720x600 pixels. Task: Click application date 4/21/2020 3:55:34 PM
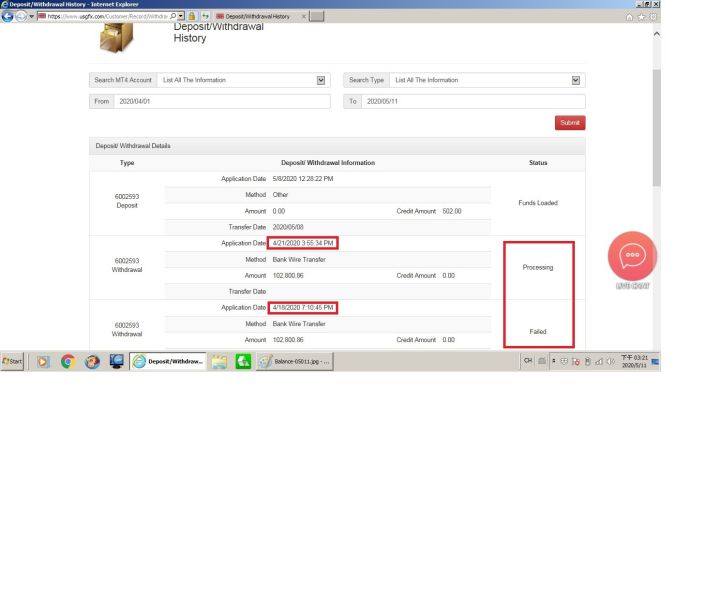point(303,243)
